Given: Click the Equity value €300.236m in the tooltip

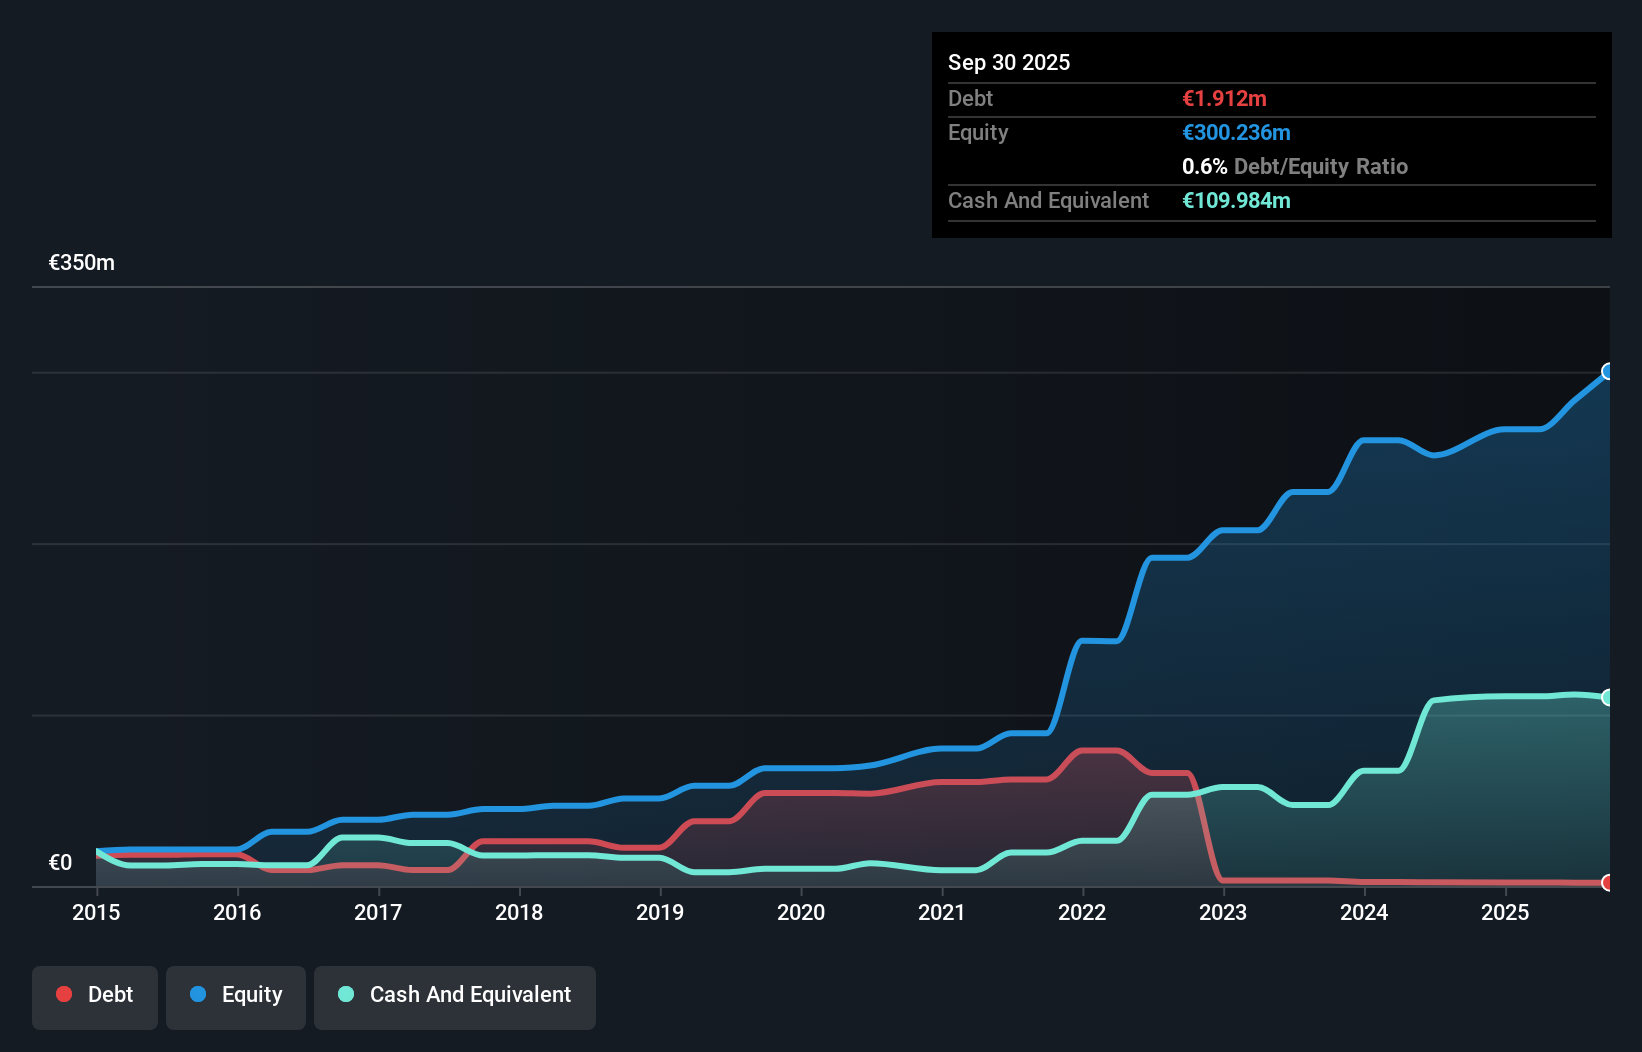Looking at the screenshot, I should [x=1236, y=132].
